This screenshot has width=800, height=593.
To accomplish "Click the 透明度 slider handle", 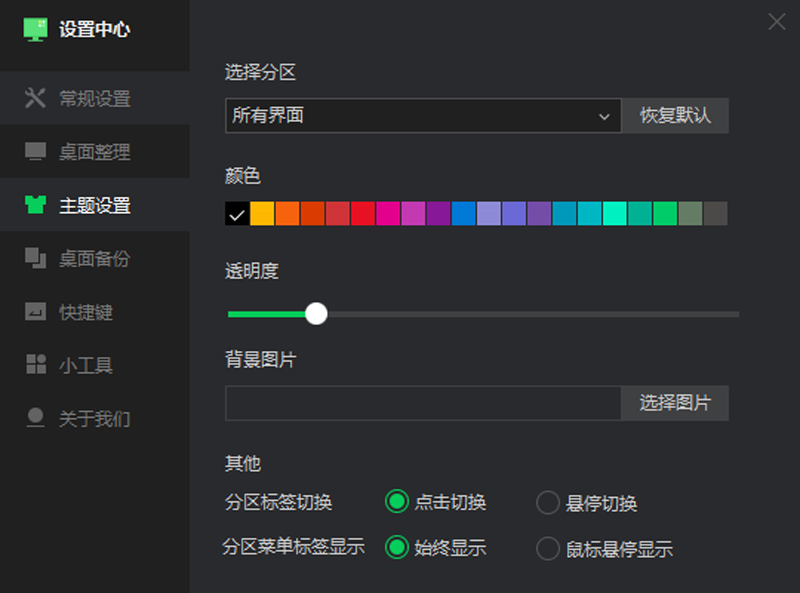I will click(x=316, y=314).
